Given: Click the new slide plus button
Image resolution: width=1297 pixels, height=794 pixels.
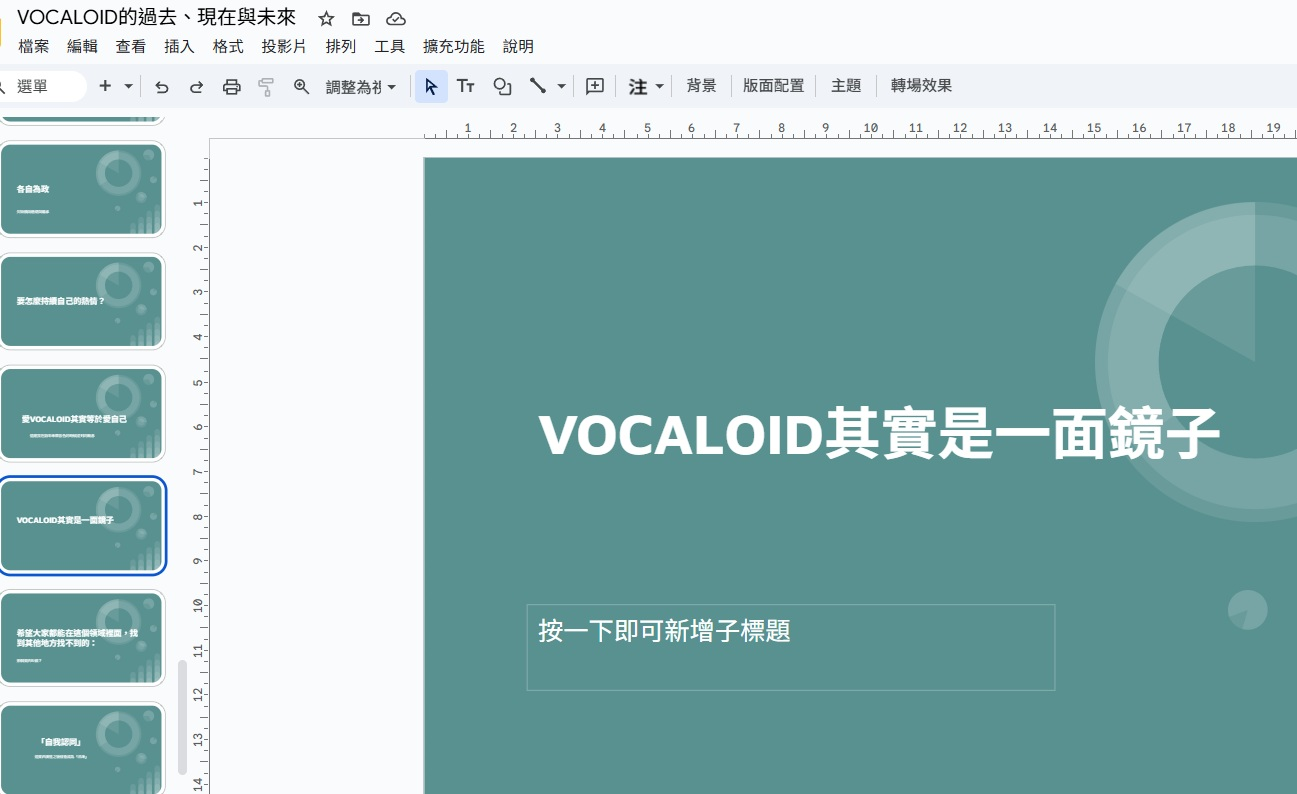Looking at the screenshot, I should [105, 86].
